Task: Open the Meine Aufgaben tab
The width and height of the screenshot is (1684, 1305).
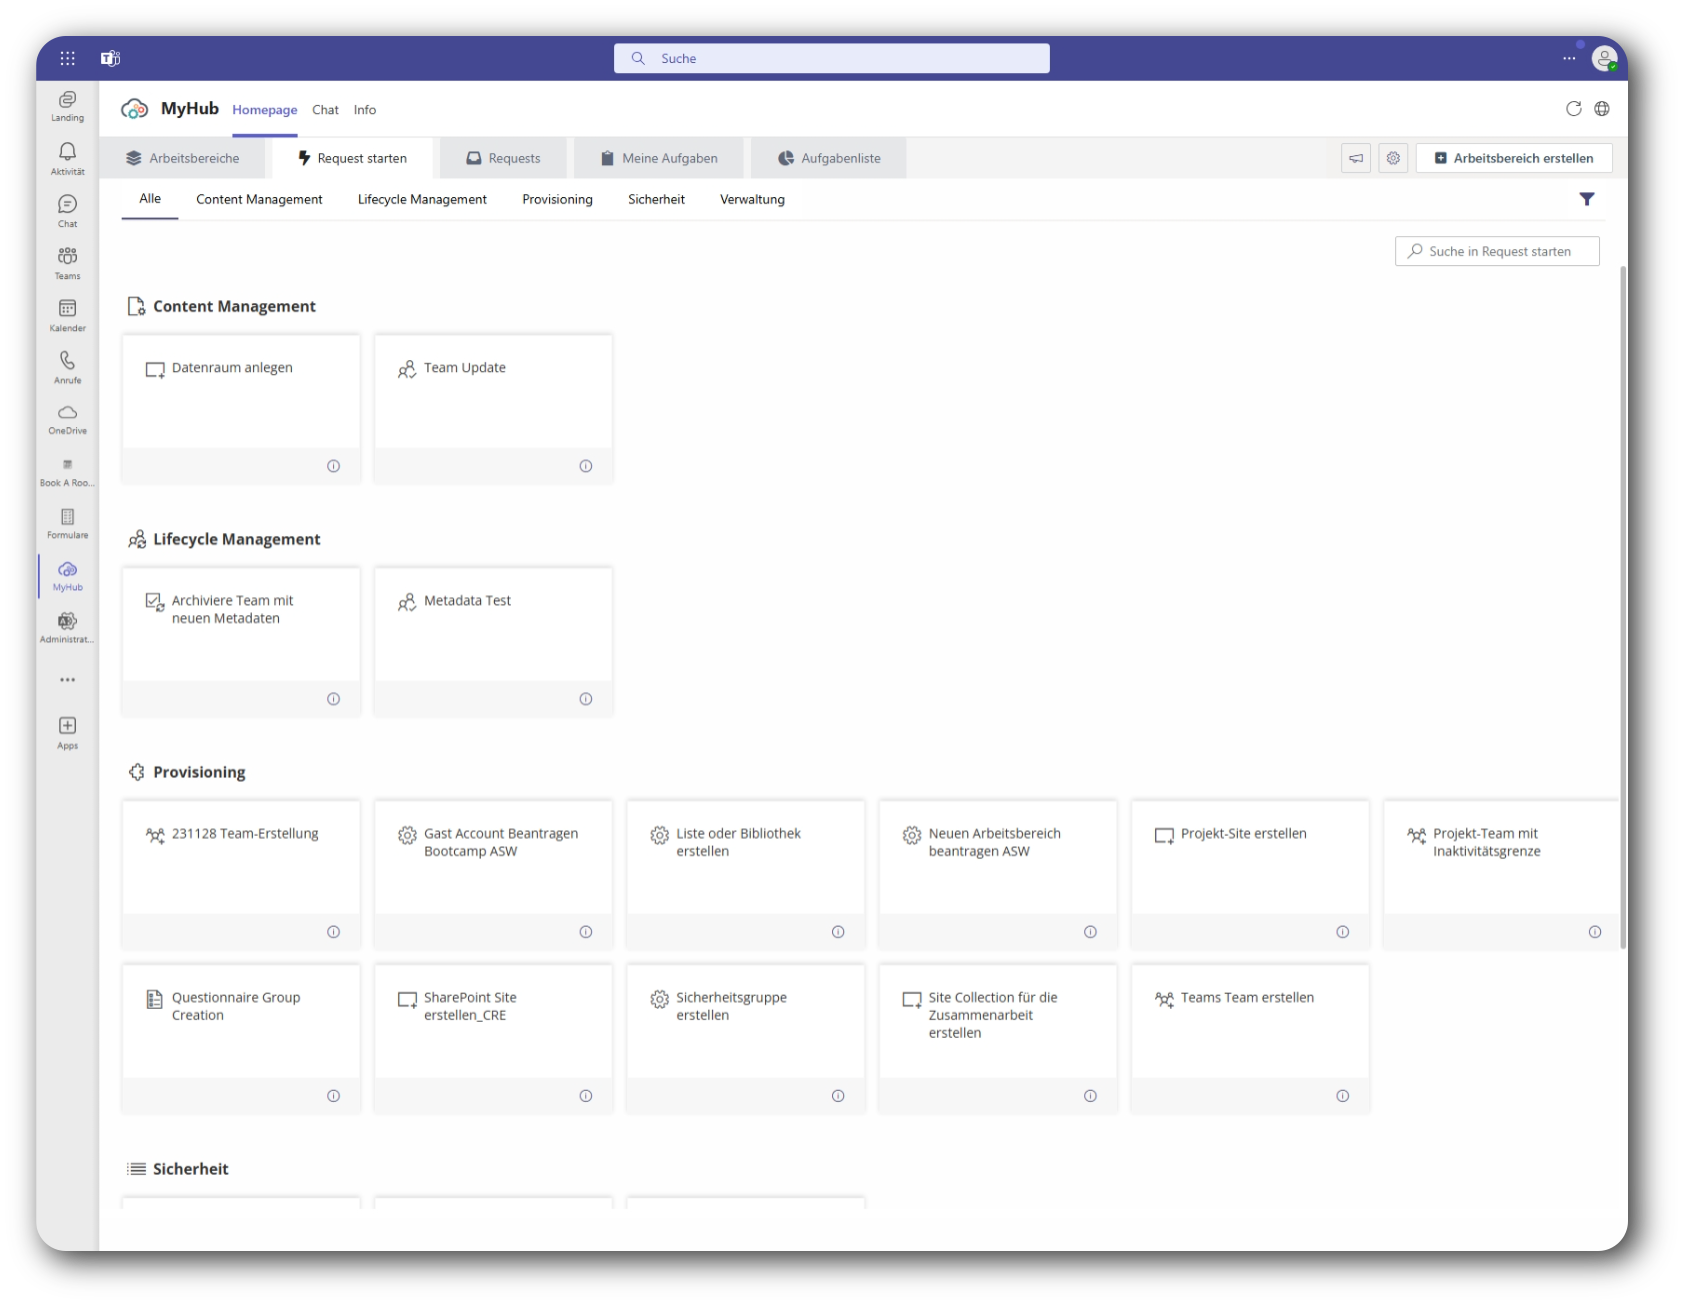Action: coord(659,158)
